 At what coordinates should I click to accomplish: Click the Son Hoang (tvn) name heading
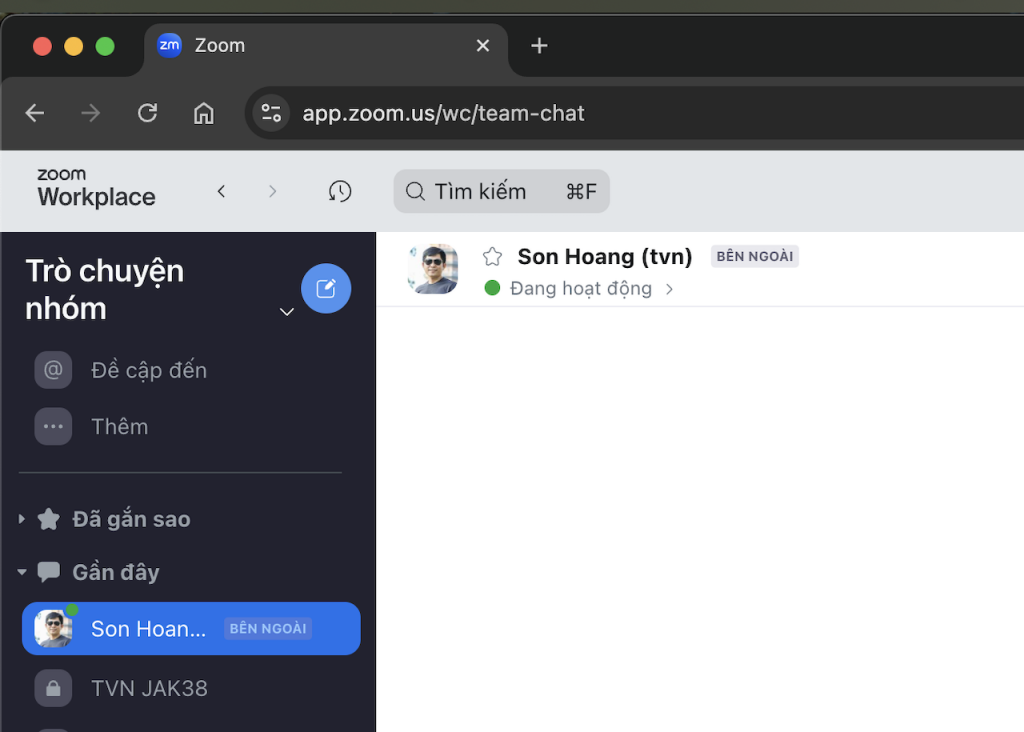click(605, 257)
